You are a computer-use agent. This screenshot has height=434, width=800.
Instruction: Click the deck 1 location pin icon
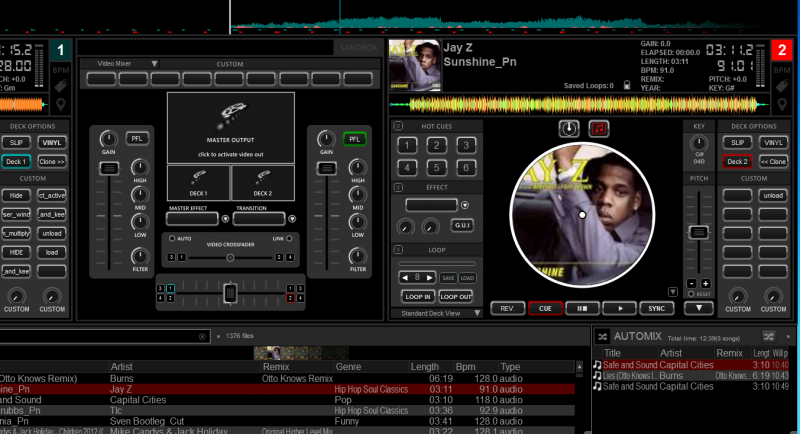(x=61, y=105)
